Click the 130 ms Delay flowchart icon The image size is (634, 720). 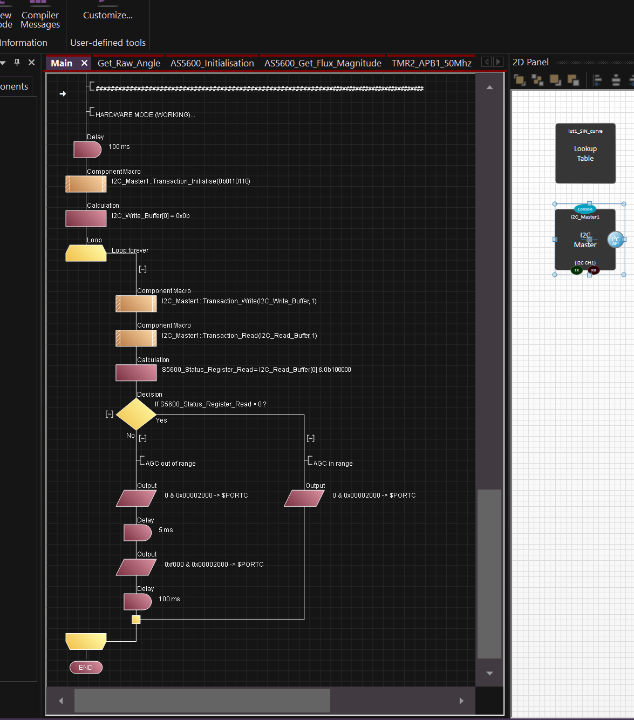tap(86, 149)
